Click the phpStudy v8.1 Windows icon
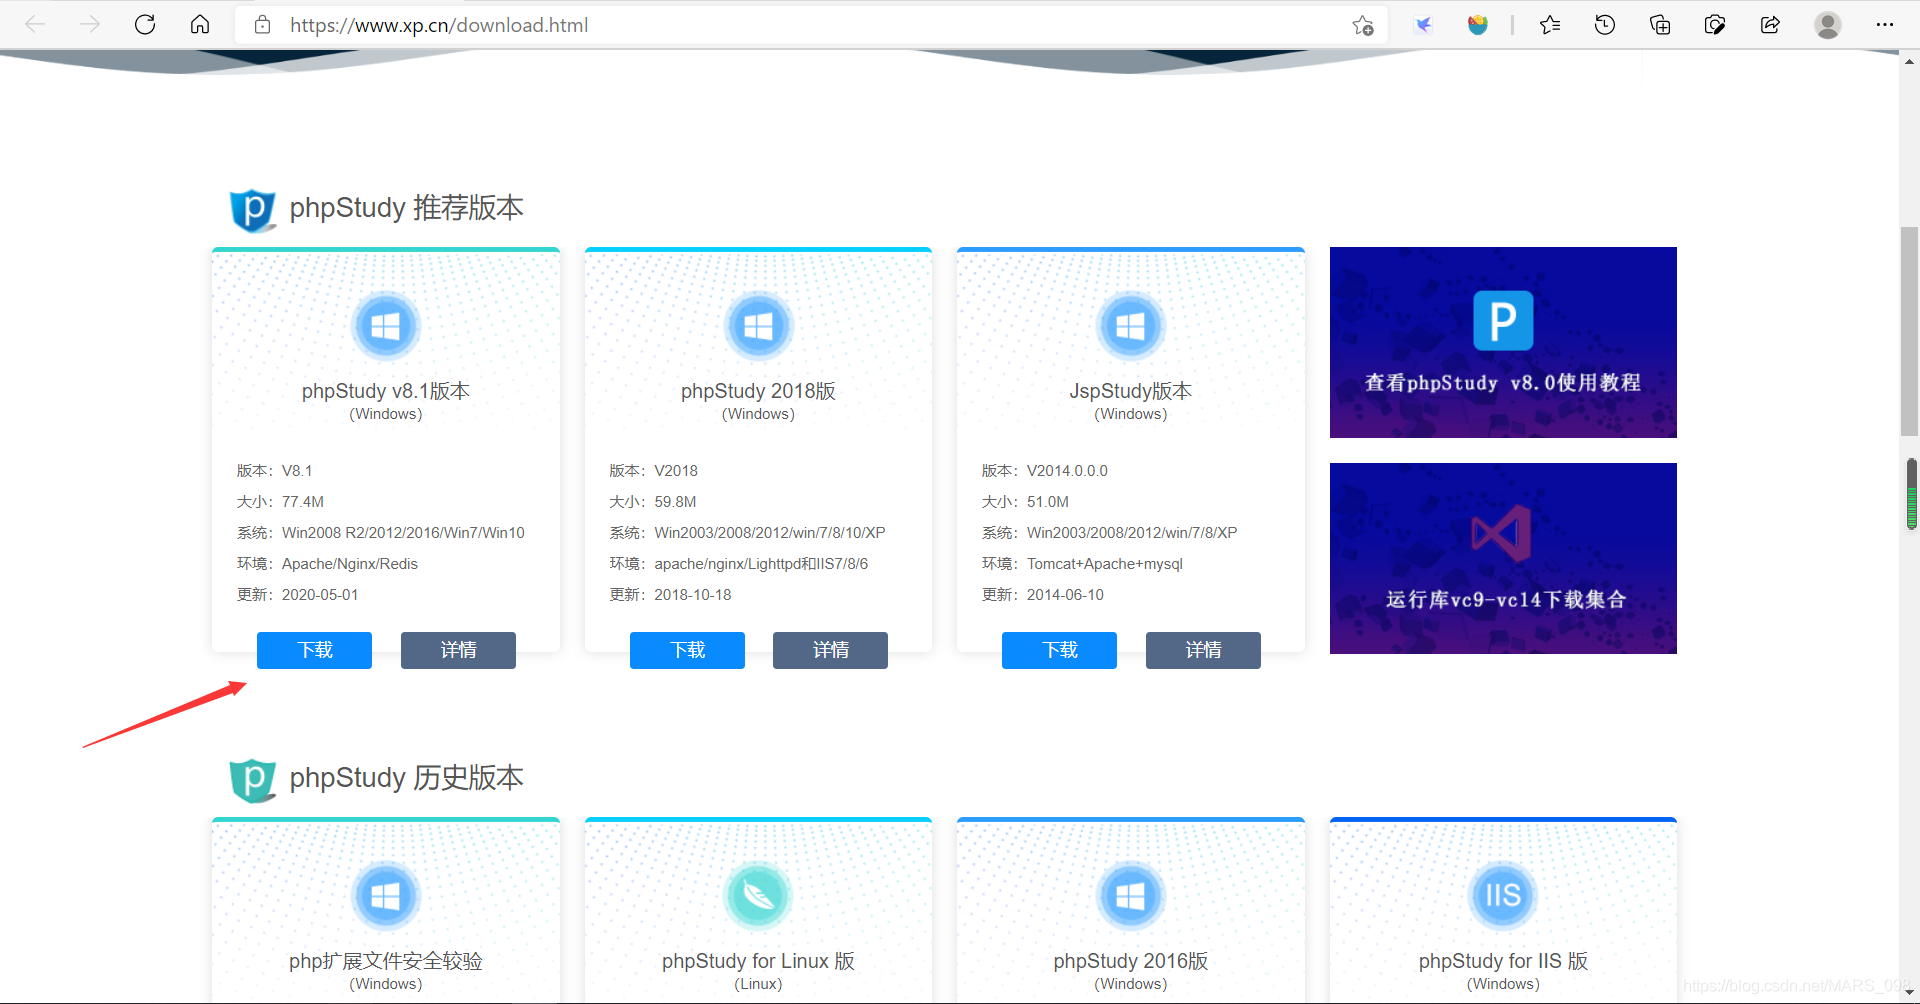The width and height of the screenshot is (1920, 1004). [x=386, y=326]
